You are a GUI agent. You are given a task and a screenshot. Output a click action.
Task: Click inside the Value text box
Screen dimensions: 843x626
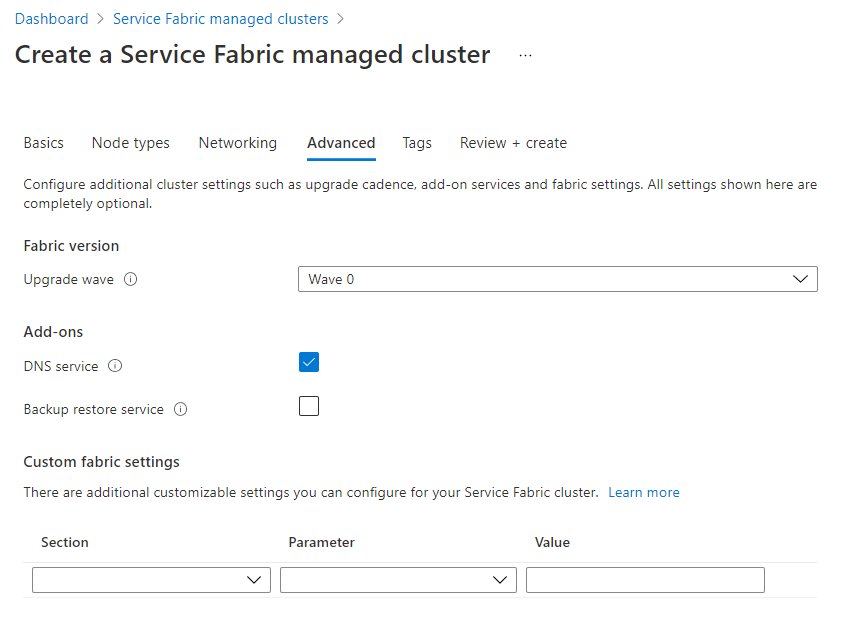click(x=645, y=579)
